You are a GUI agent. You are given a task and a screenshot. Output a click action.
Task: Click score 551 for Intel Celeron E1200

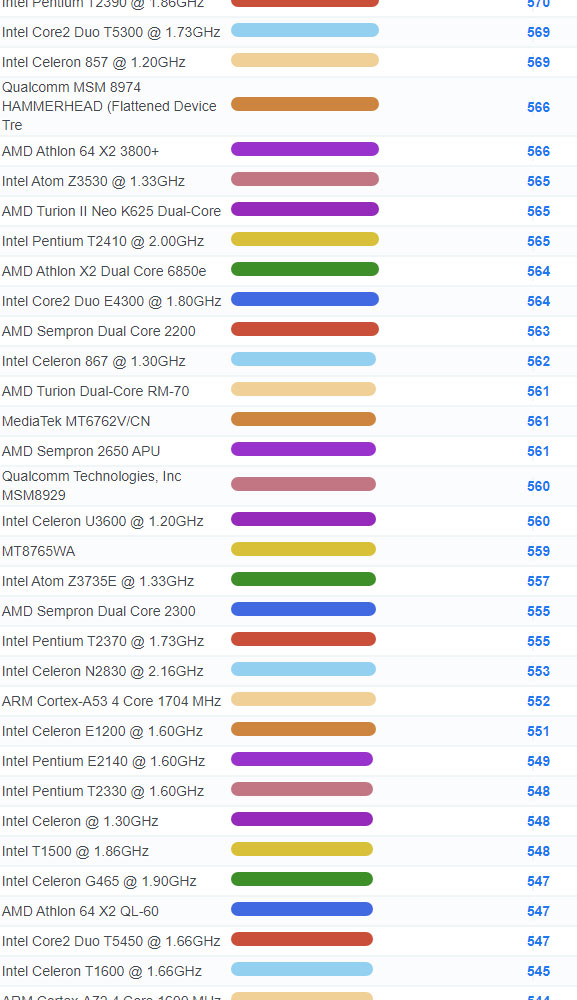tap(538, 731)
